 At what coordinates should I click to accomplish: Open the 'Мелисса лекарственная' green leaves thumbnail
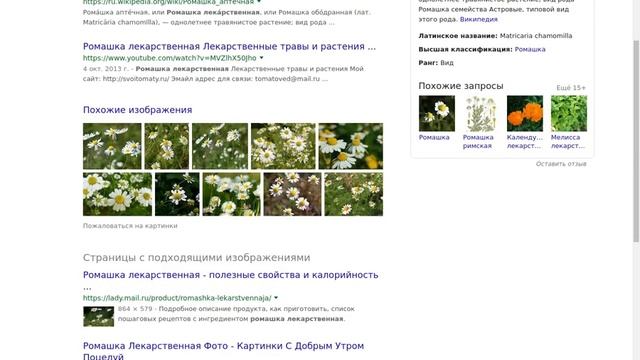(x=569, y=113)
